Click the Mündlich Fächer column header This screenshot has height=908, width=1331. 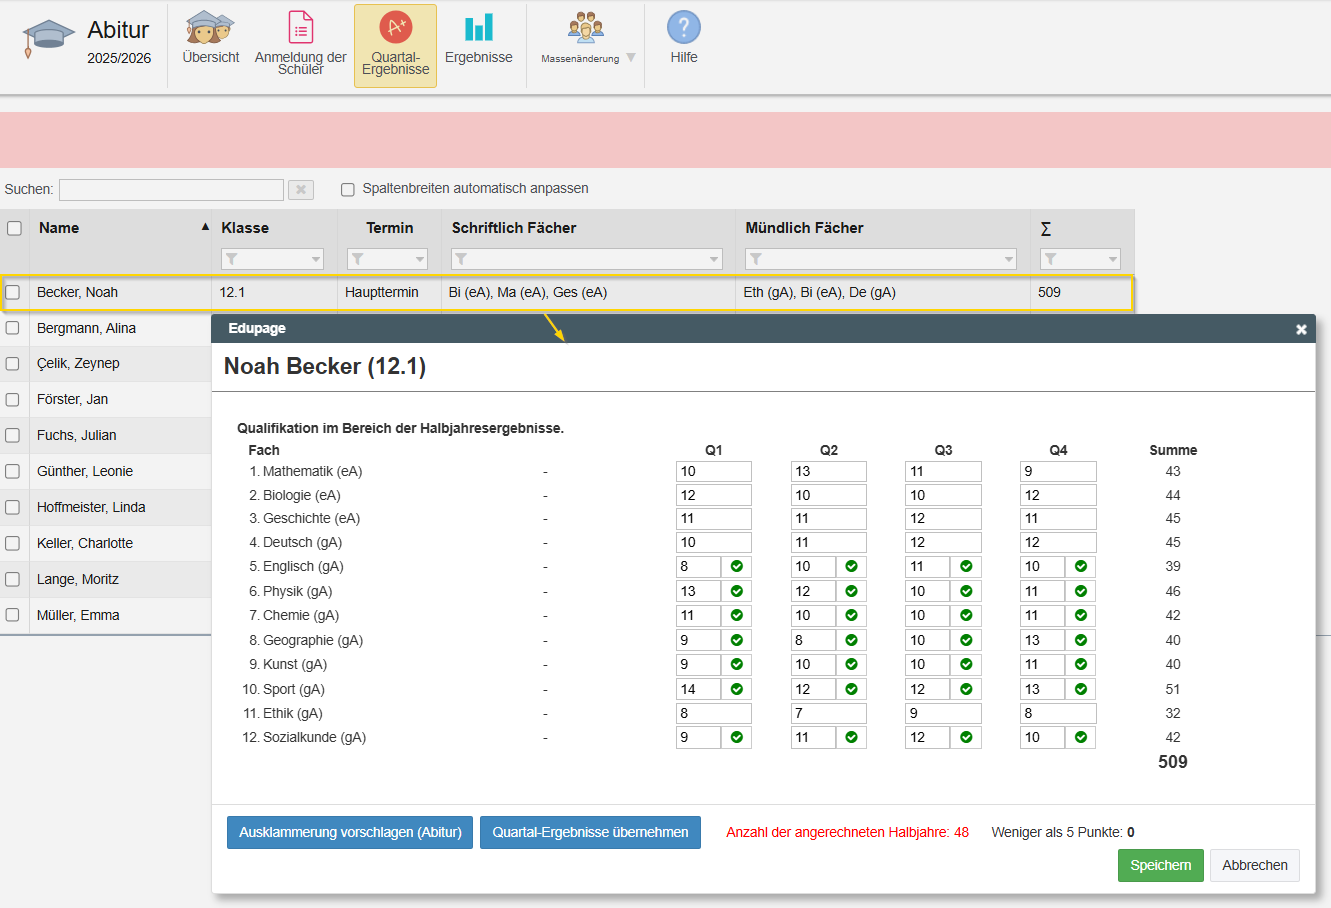[804, 228]
